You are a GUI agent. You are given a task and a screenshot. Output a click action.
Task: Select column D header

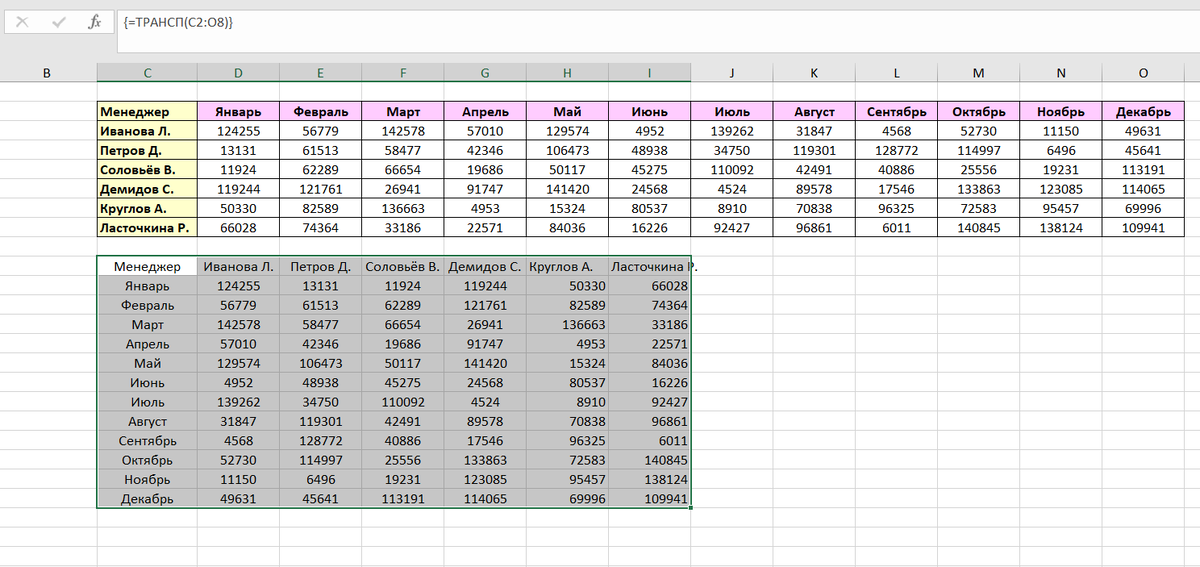238,72
